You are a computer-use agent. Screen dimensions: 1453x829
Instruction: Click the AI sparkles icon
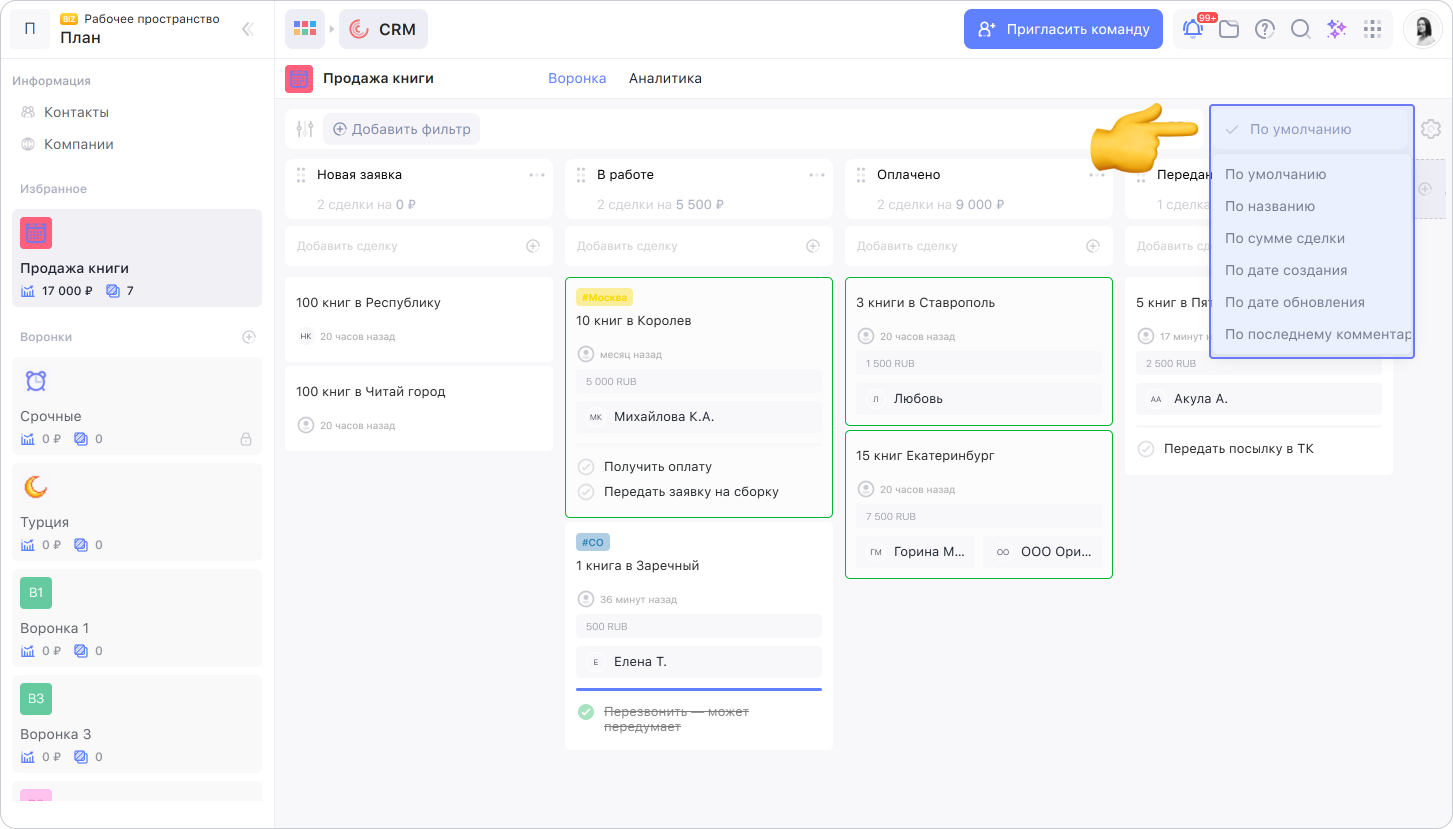pyautogui.click(x=1336, y=29)
